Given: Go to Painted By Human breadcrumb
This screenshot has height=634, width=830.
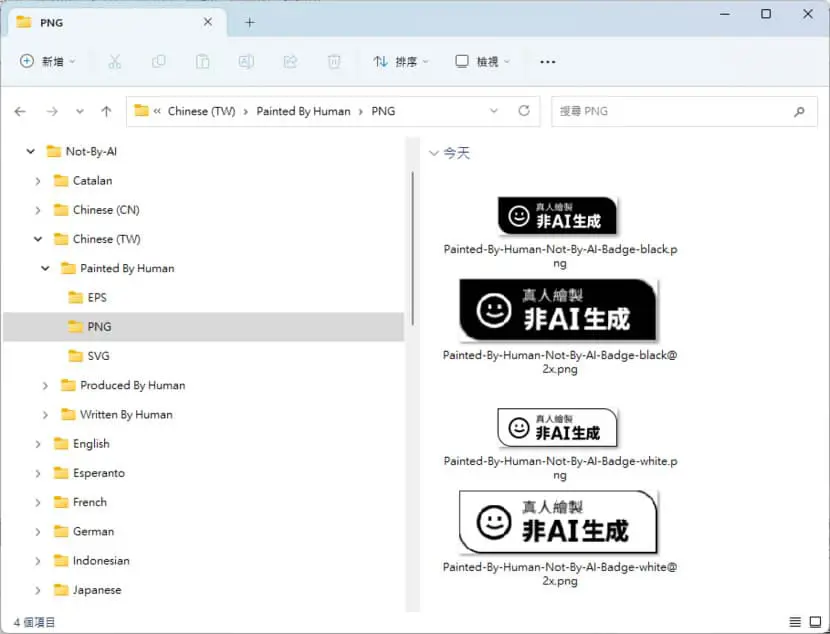Looking at the screenshot, I should 303,111.
